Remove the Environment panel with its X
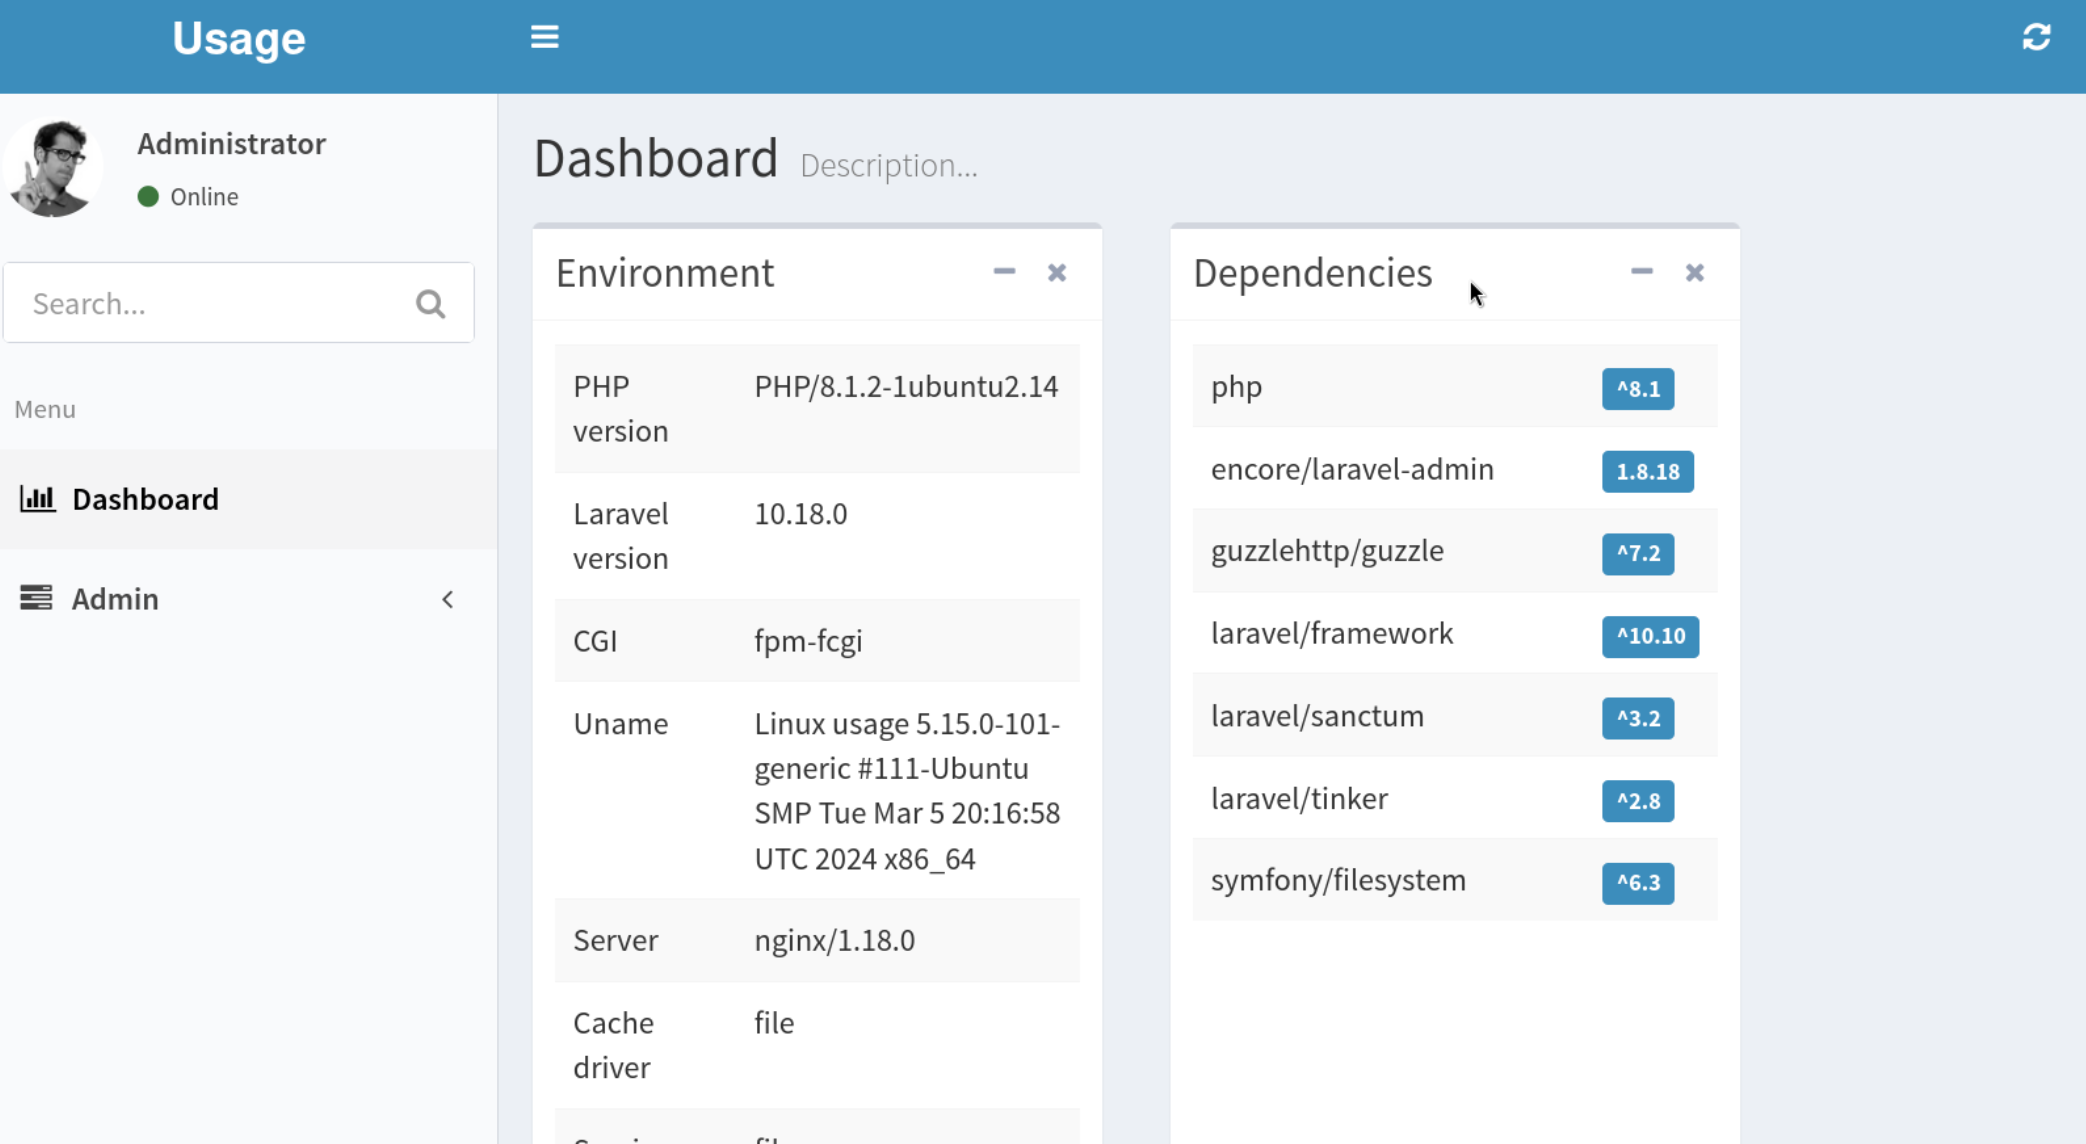This screenshot has width=2086, height=1144. coord(1057,272)
